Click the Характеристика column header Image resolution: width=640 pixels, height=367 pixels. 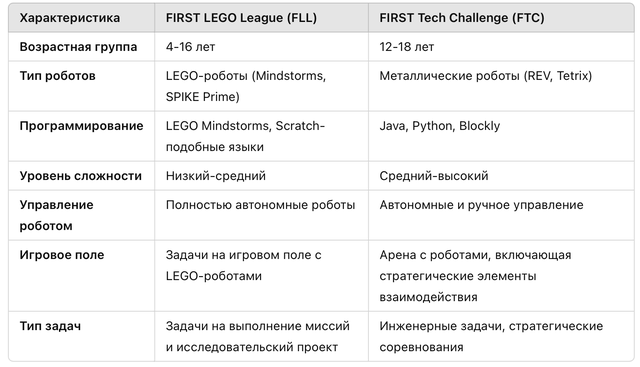(70, 18)
